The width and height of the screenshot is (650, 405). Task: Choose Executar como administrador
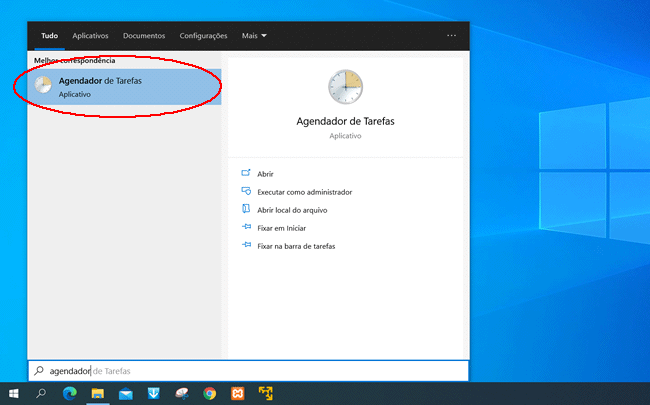coord(304,192)
